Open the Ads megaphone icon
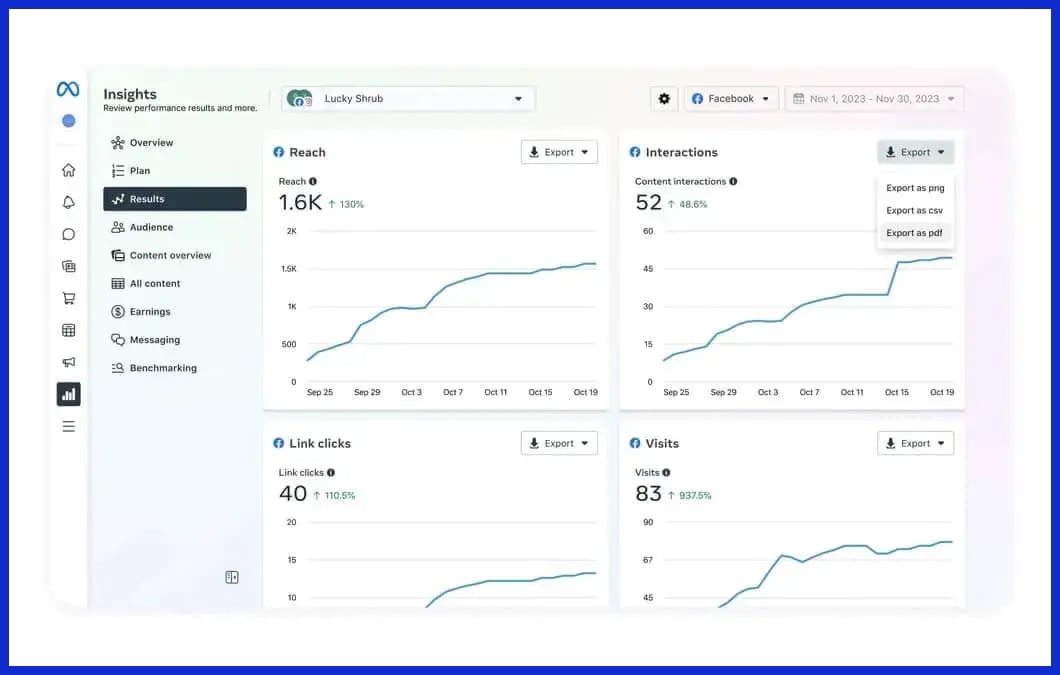1060x675 pixels. 68,362
